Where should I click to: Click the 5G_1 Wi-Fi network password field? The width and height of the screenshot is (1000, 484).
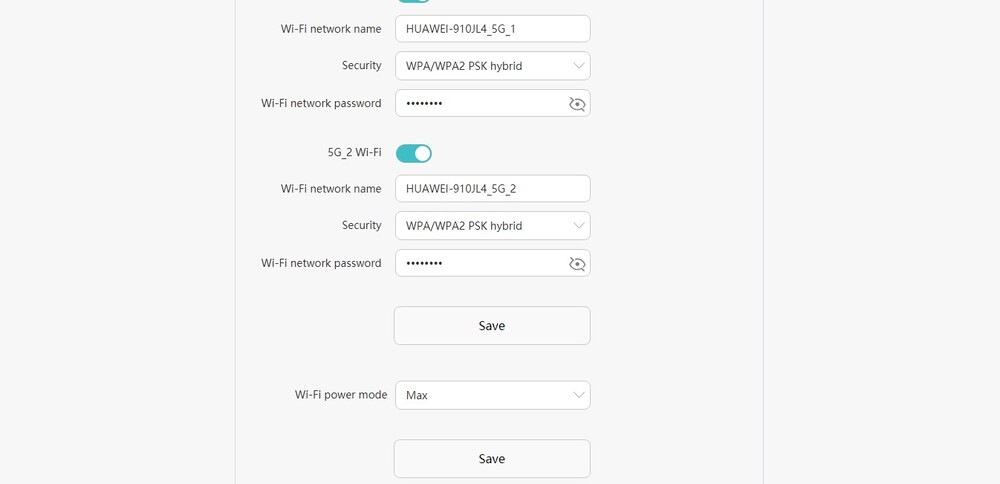click(492, 103)
